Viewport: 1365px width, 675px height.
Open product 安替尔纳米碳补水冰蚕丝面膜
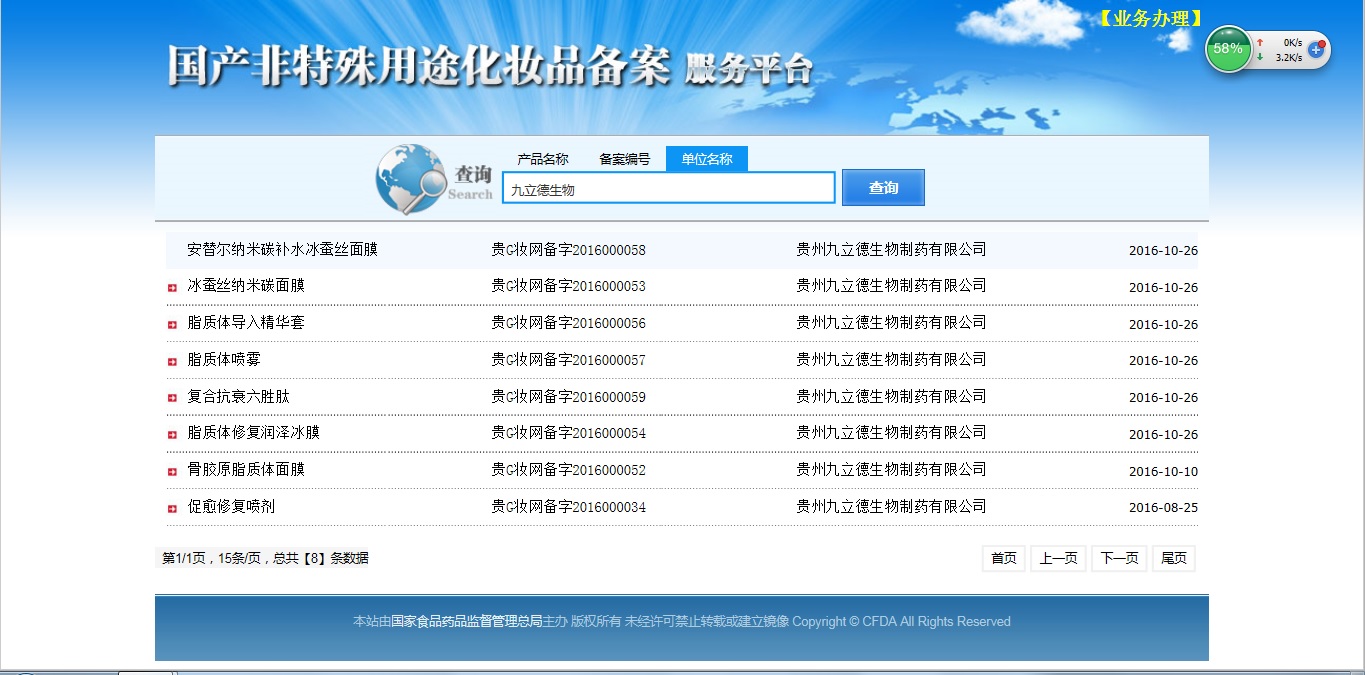(x=282, y=249)
